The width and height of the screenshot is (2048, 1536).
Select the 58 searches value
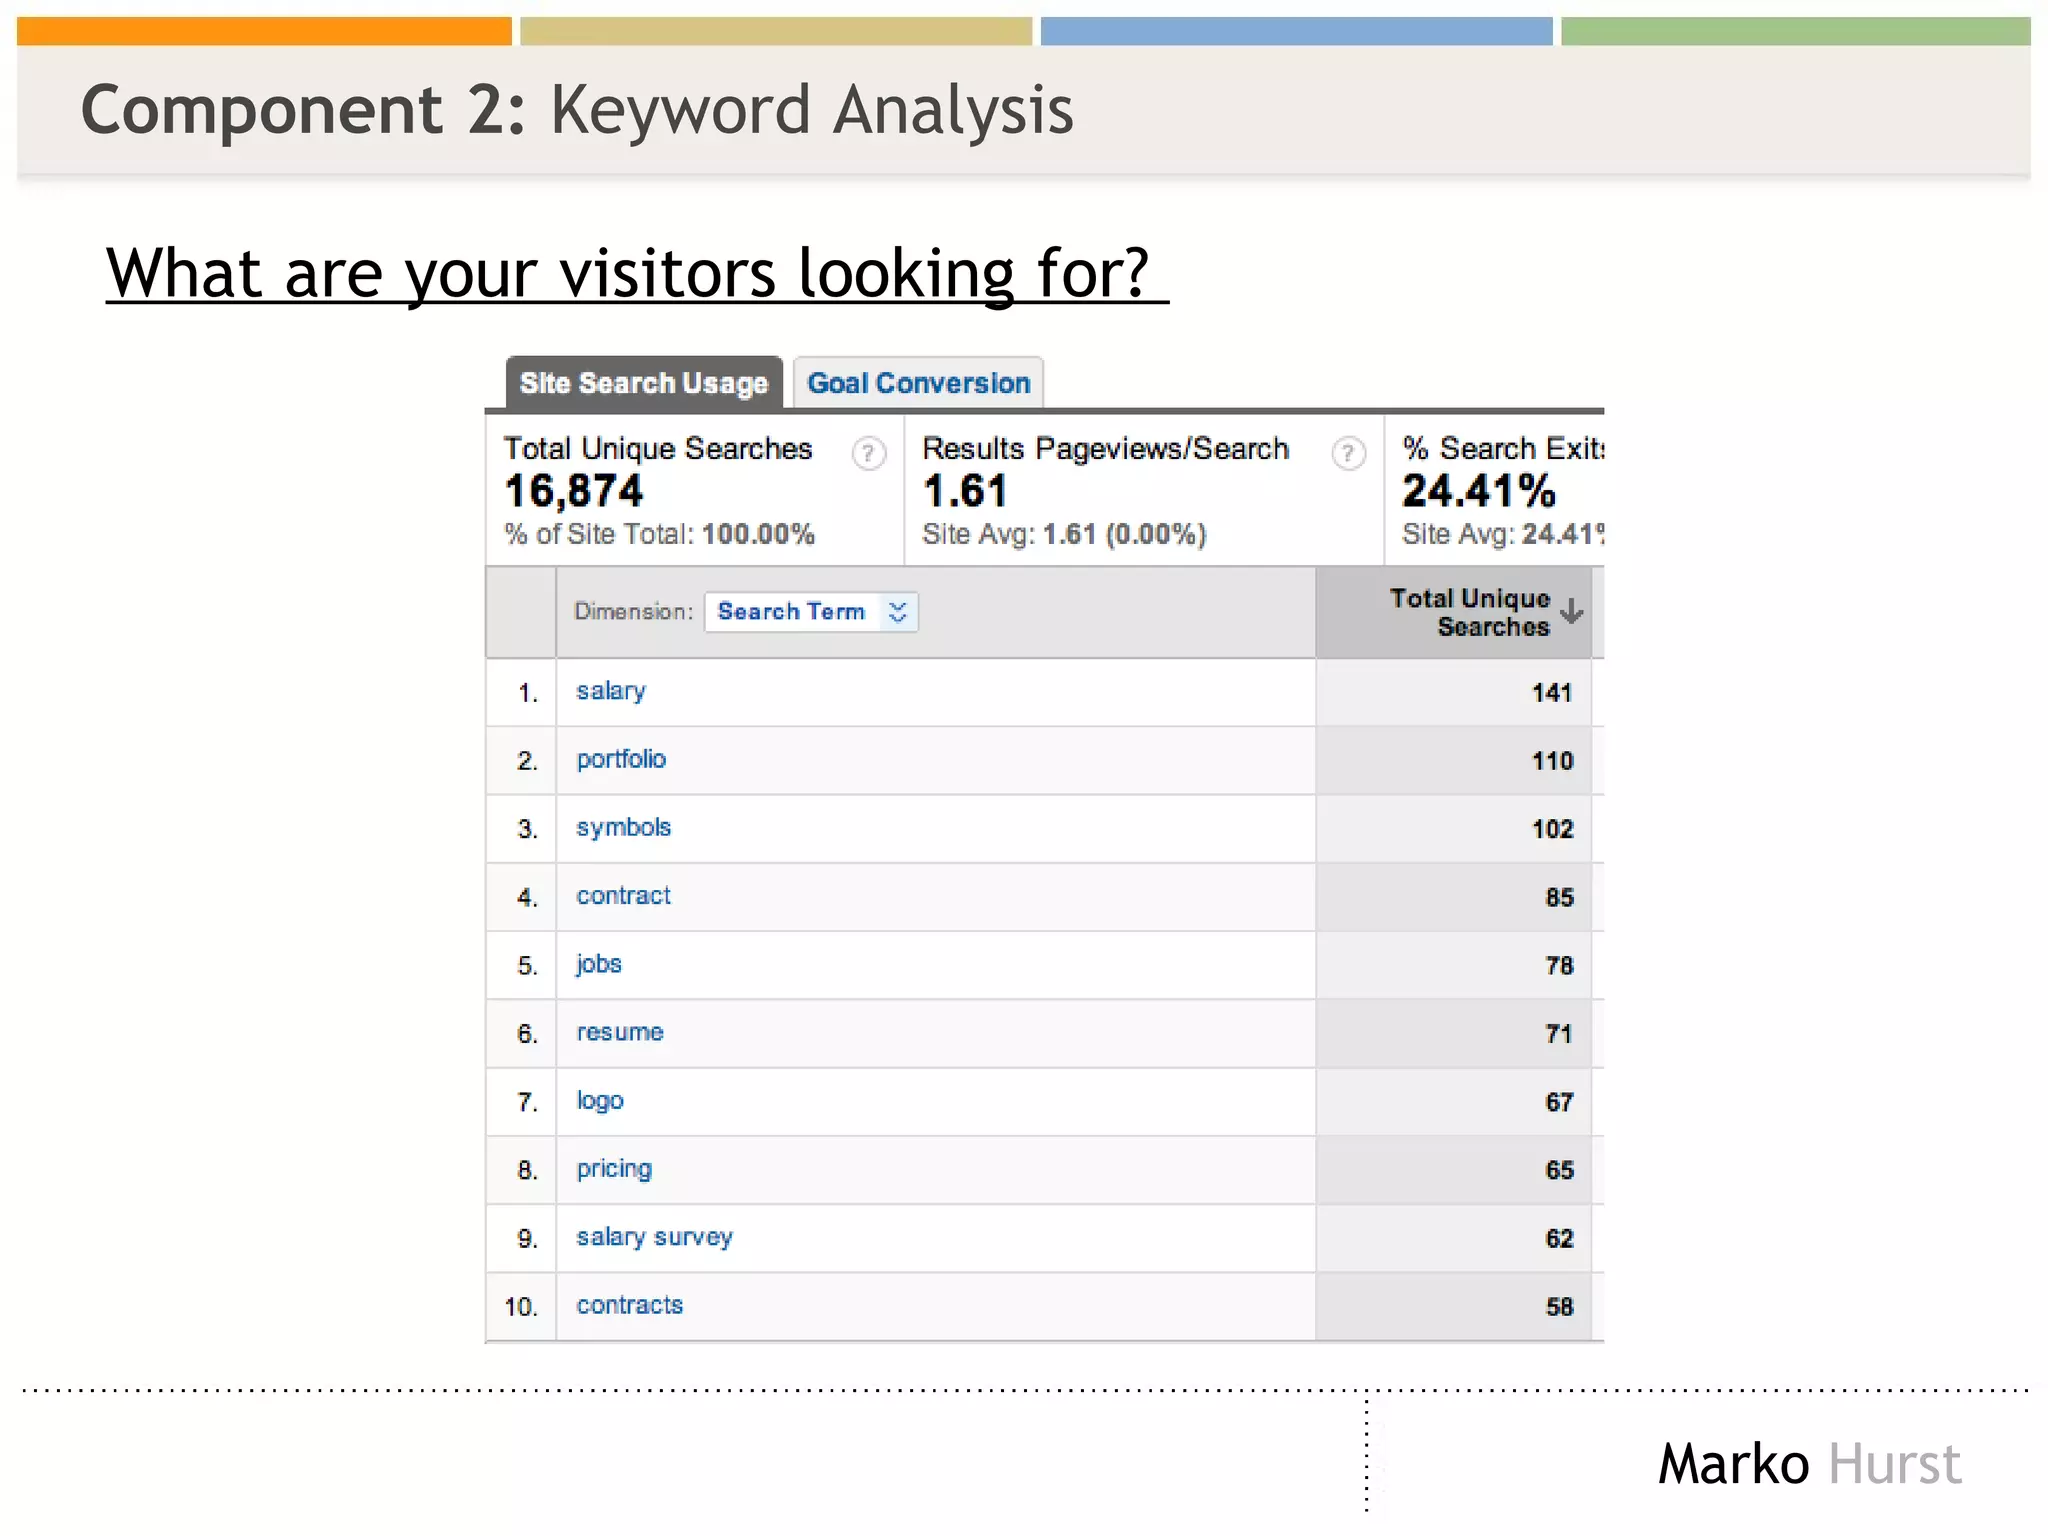click(x=1559, y=1307)
